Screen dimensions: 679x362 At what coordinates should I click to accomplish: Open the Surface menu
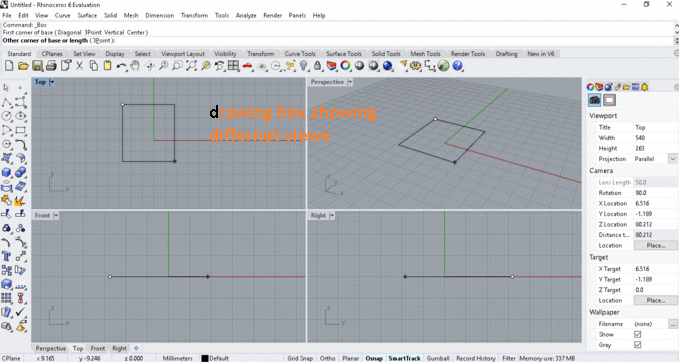click(87, 15)
